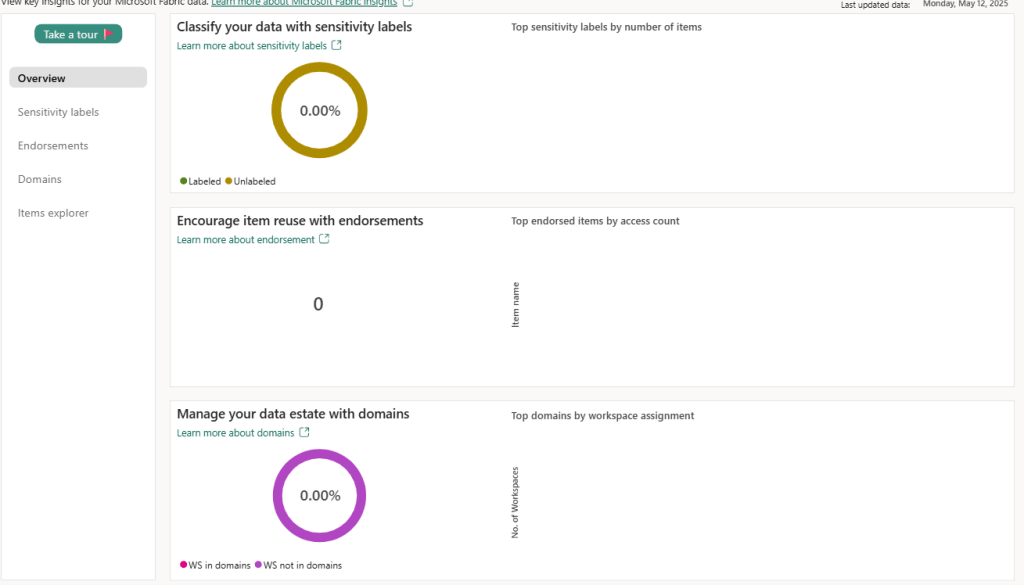Select the endorsed items count showing 0
Viewport: 1024px width, 585px height.
(318, 304)
